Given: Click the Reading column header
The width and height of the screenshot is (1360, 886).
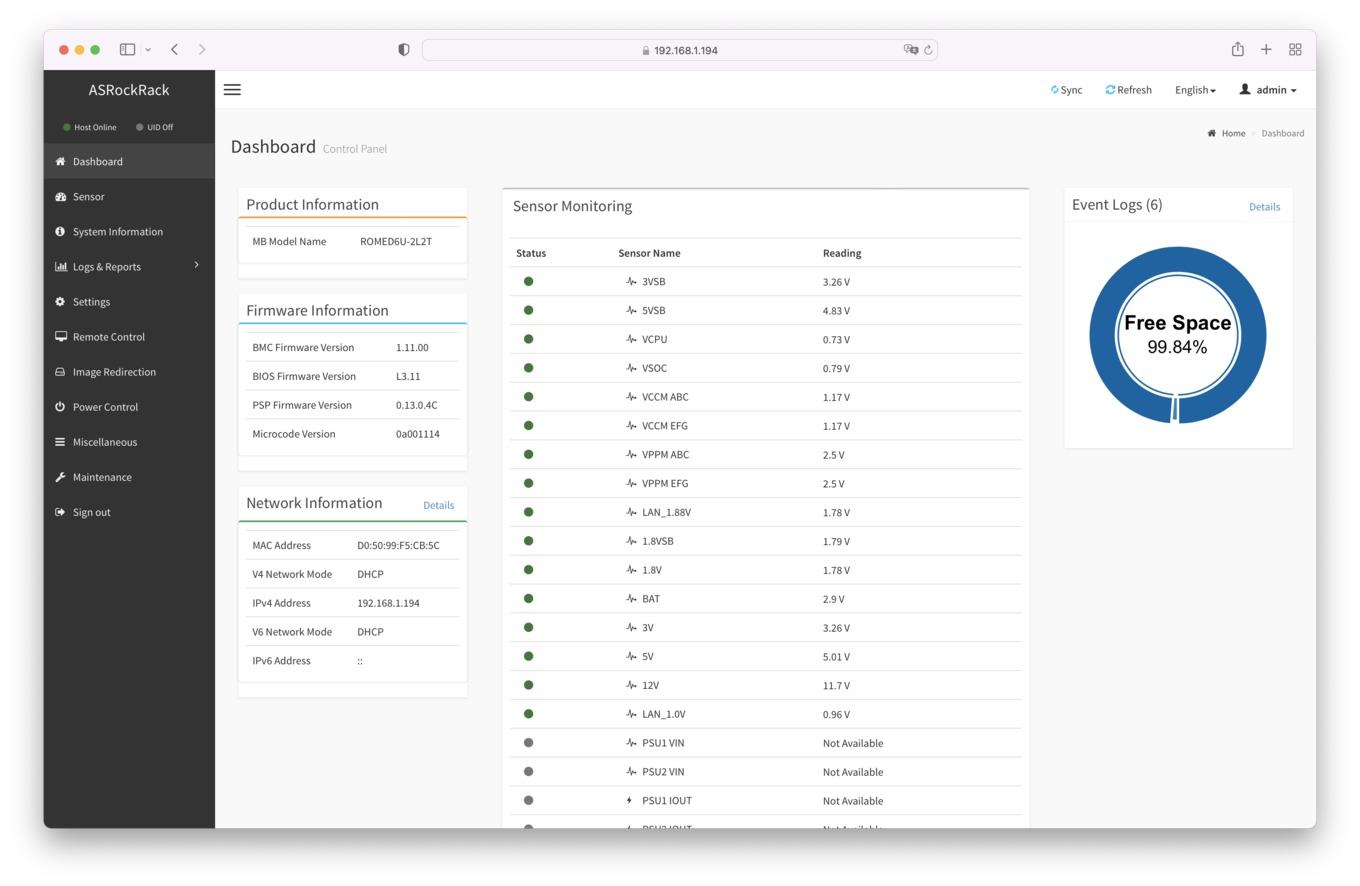Looking at the screenshot, I should point(842,253).
